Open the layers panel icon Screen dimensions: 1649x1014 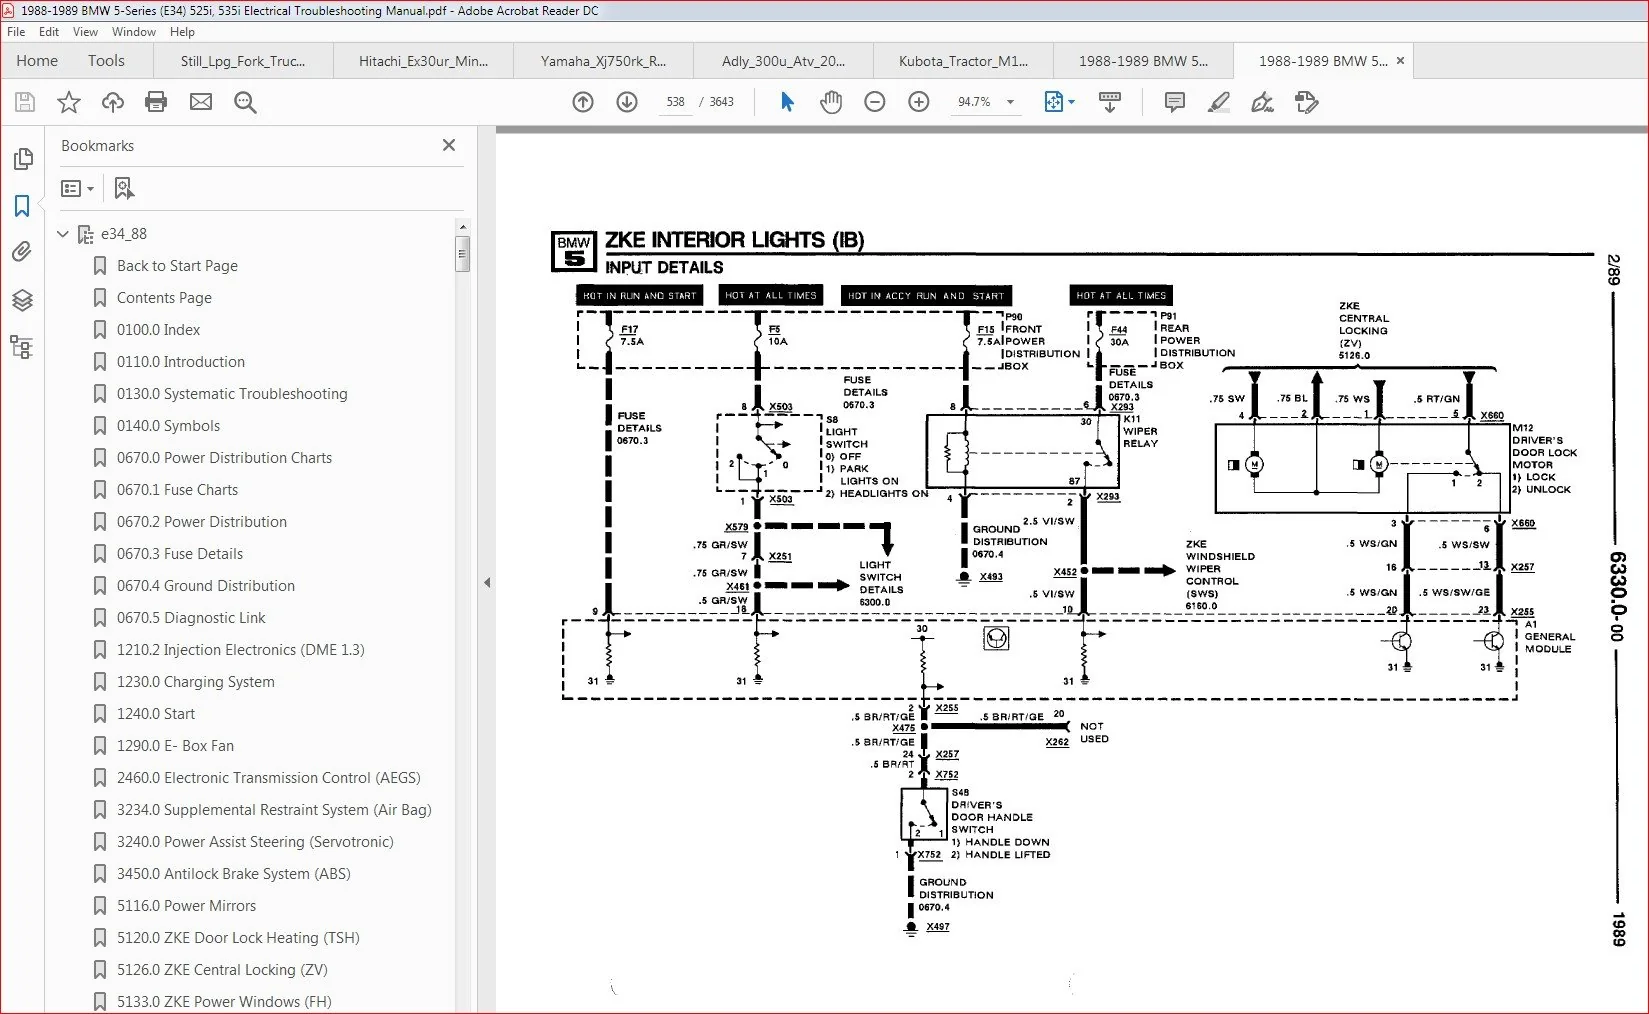[x=22, y=300]
